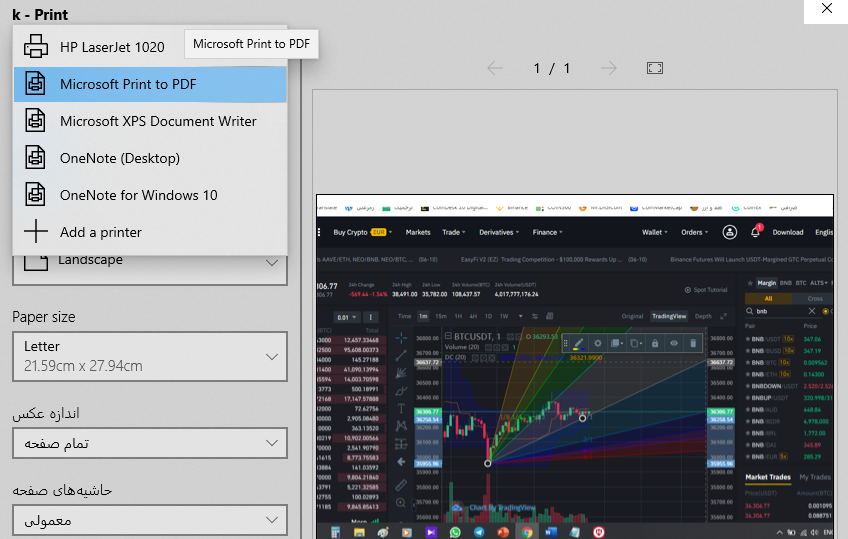Image resolution: width=848 pixels, height=539 pixels.
Task: Open the Paper size Letter dropdown
Action: [150, 357]
